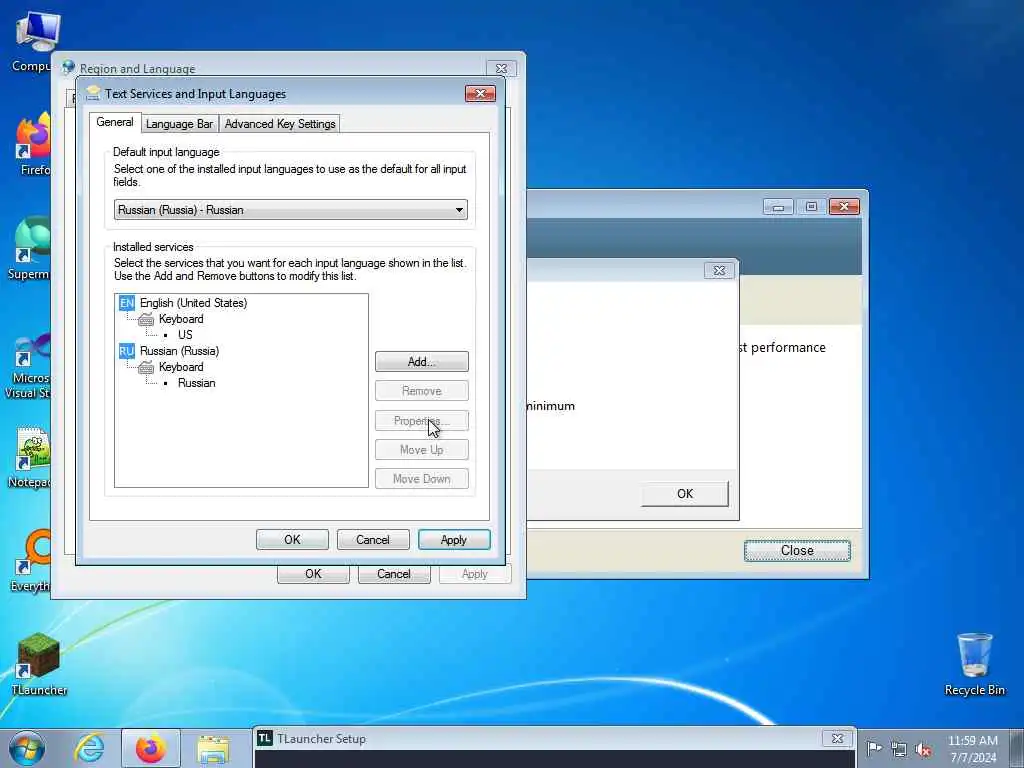Close the TLauncher Setup taskbar preview

tap(837, 739)
